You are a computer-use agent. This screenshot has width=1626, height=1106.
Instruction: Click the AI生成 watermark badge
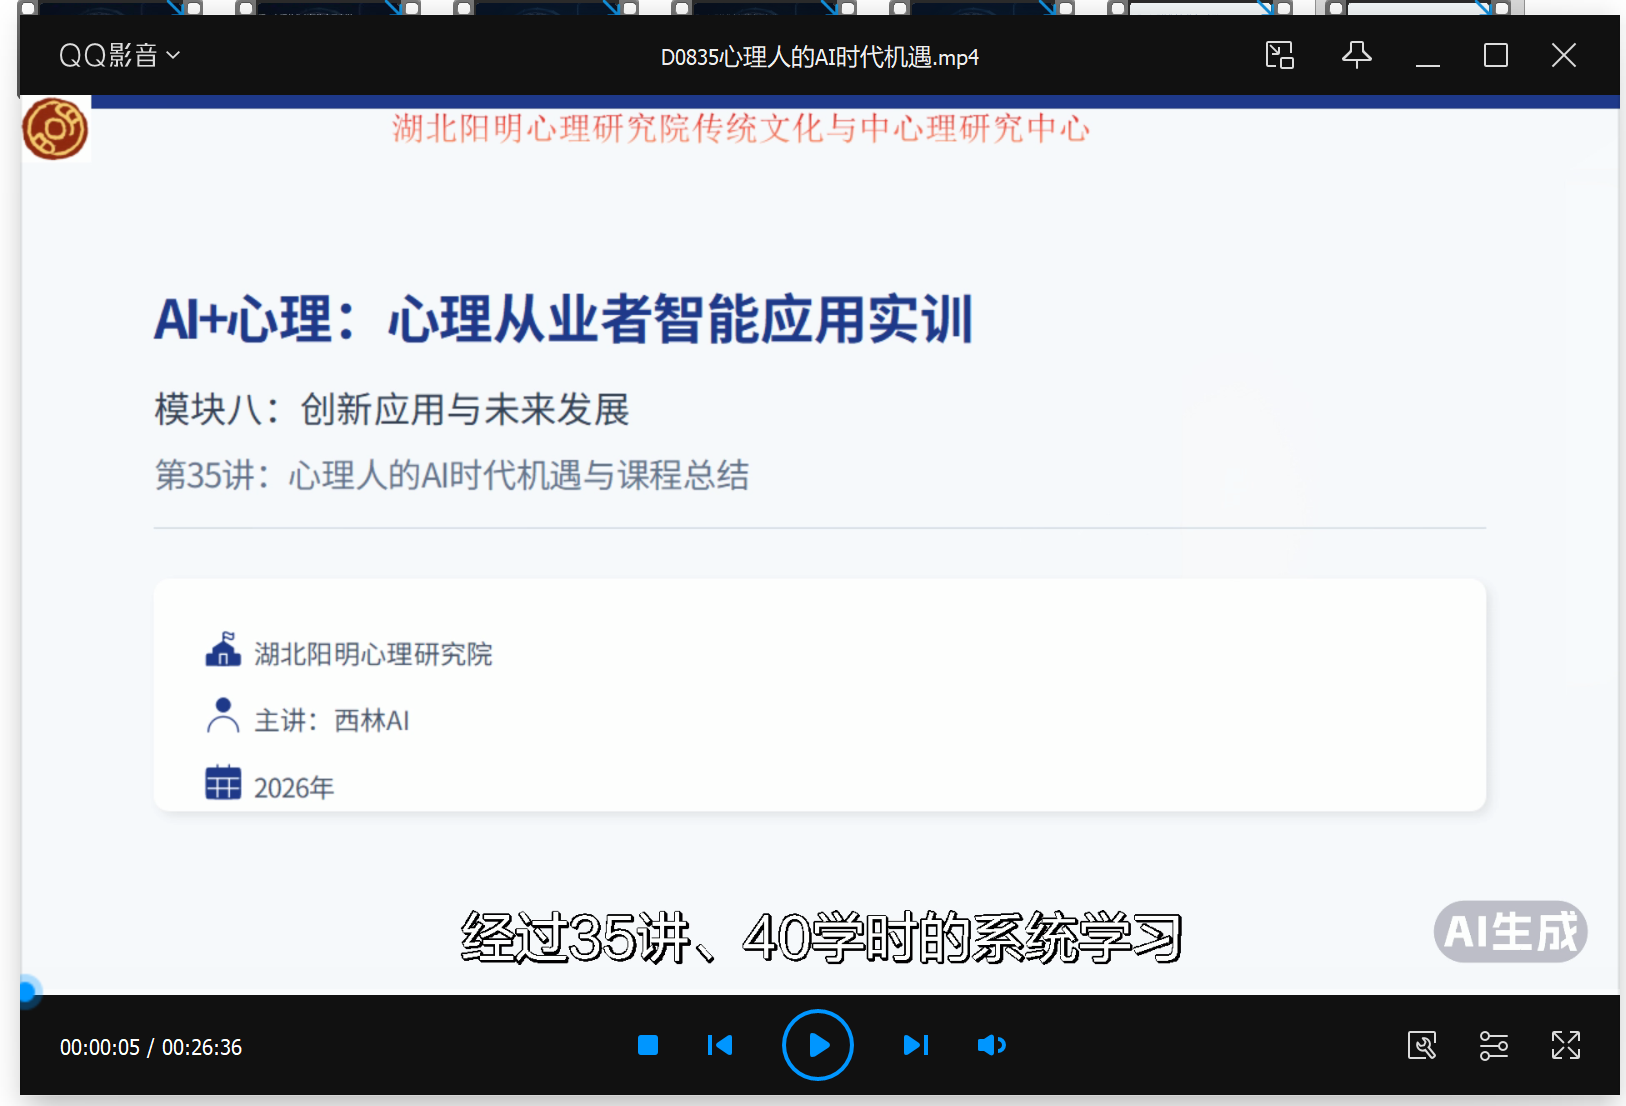click(x=1510, y=931)
